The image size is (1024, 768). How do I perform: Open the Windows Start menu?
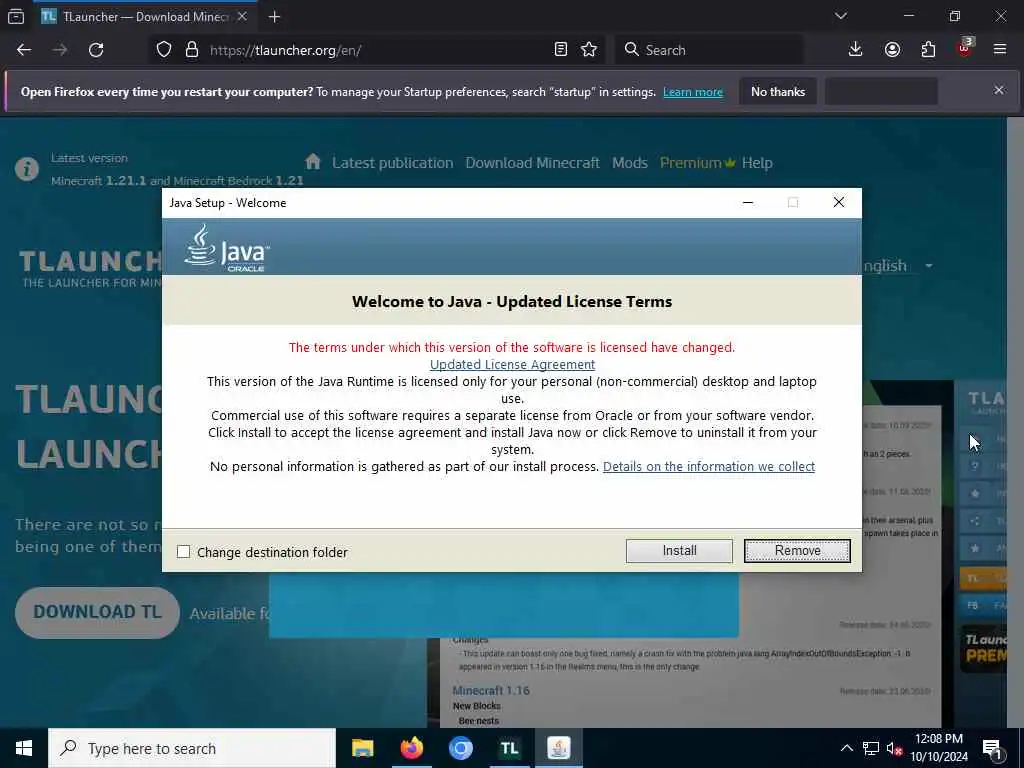pos(24,748)
